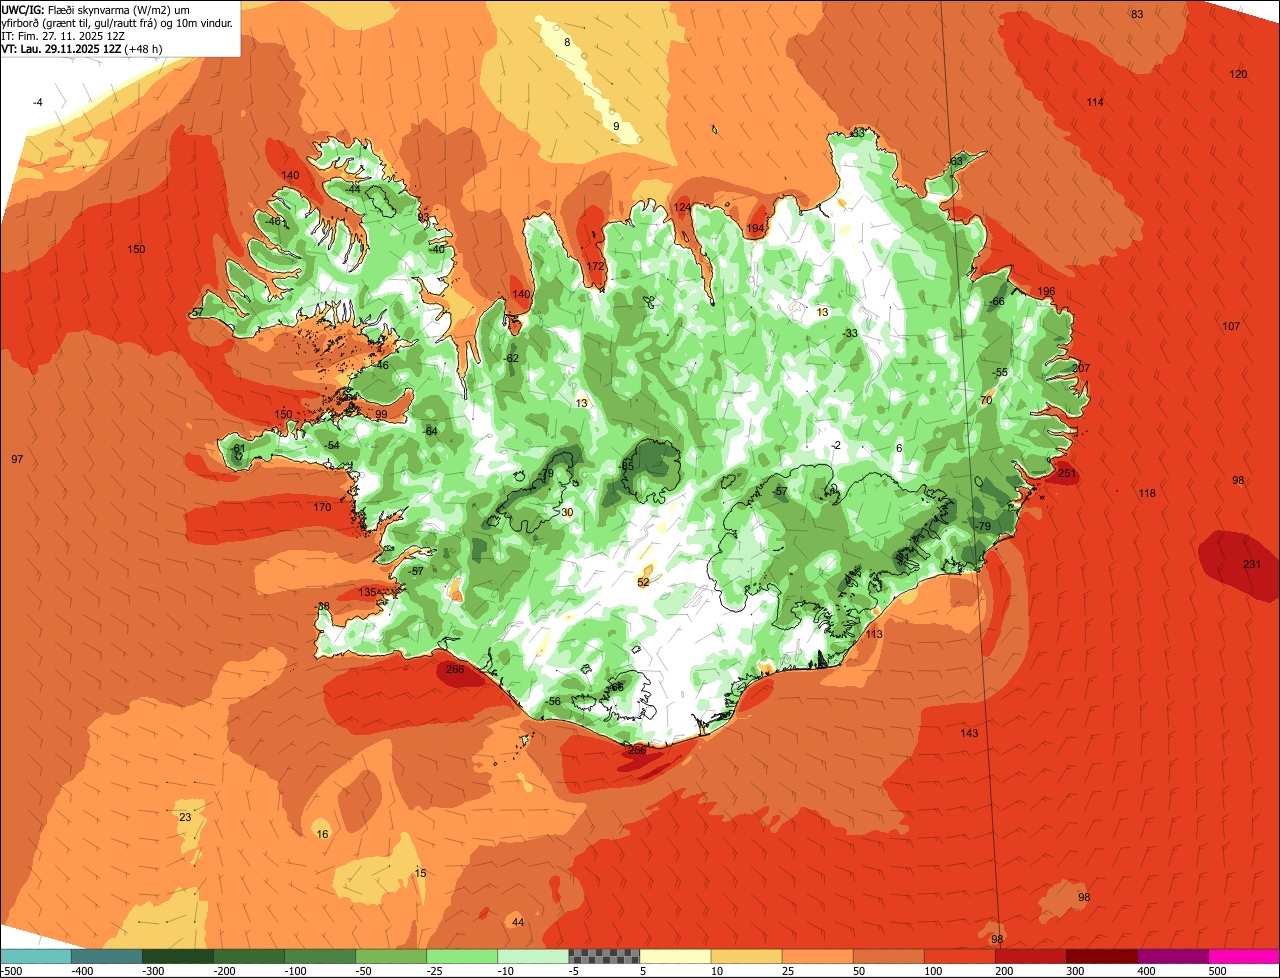Click the flux value 113 off the southeast coast
The height and width of the screenshot is (978, 1280).
(x=874, y=634)
